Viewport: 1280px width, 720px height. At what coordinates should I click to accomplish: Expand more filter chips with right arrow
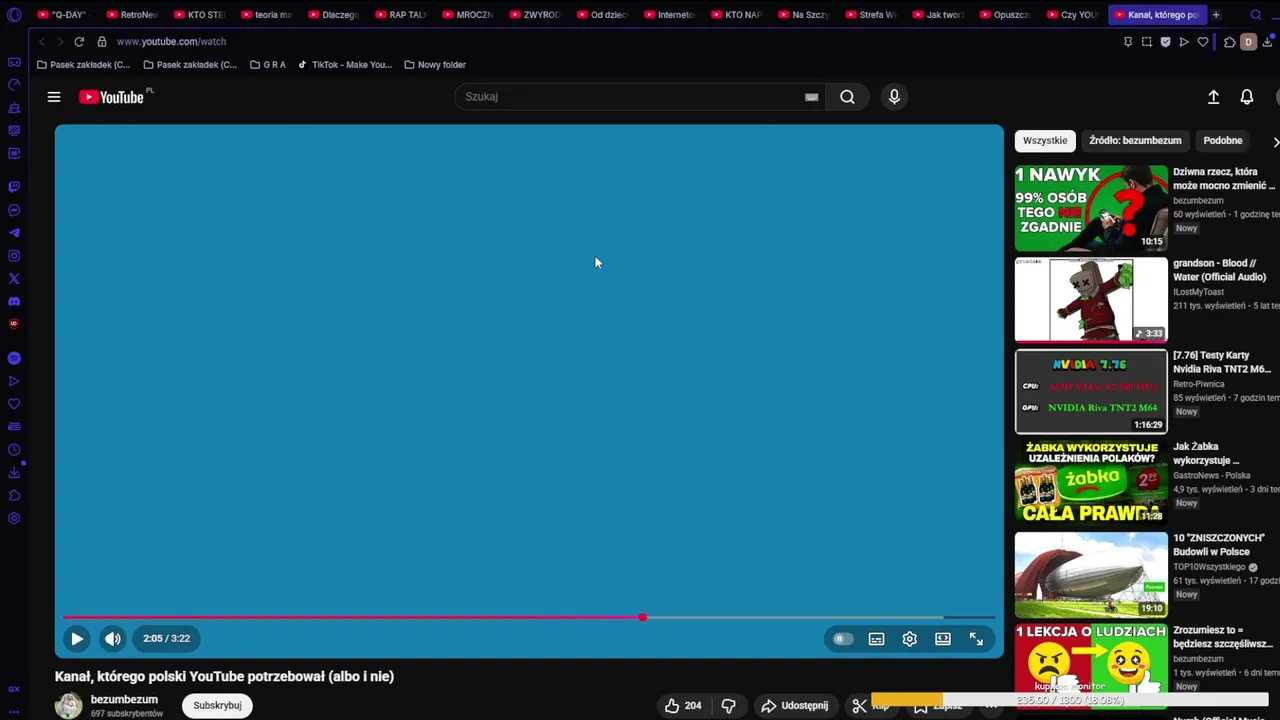[1274, 142]
